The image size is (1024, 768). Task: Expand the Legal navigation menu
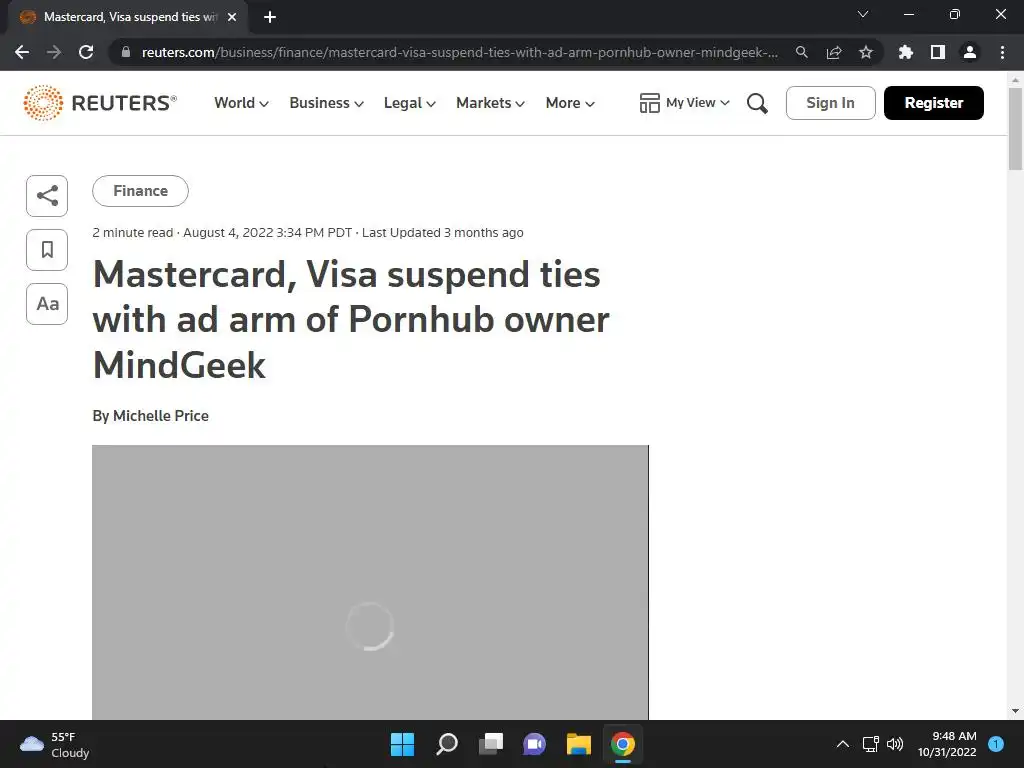[409, 103]
